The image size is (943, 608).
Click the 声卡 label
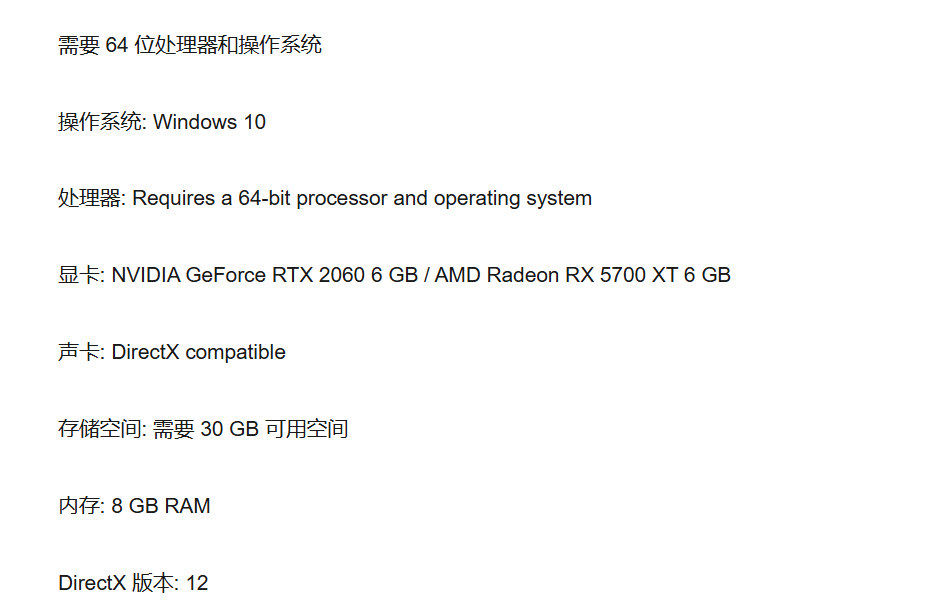(79, 352)
